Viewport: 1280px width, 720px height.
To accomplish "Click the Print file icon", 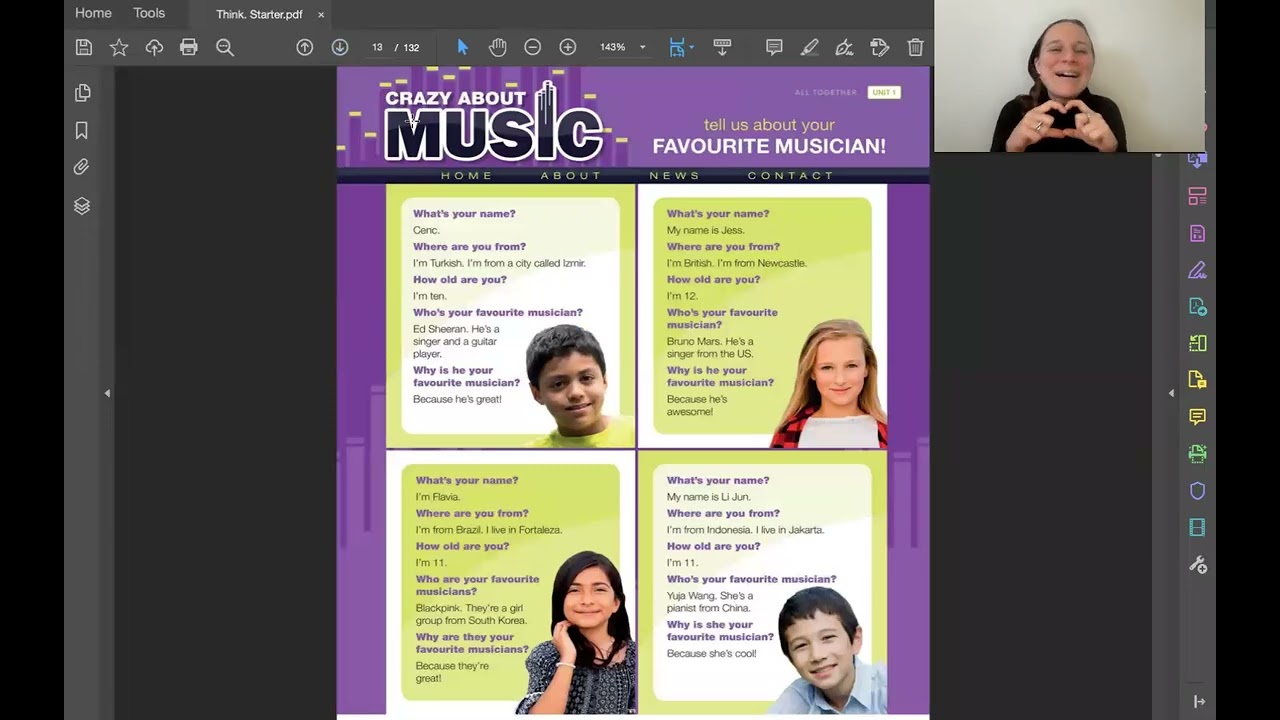I will 189,47.
